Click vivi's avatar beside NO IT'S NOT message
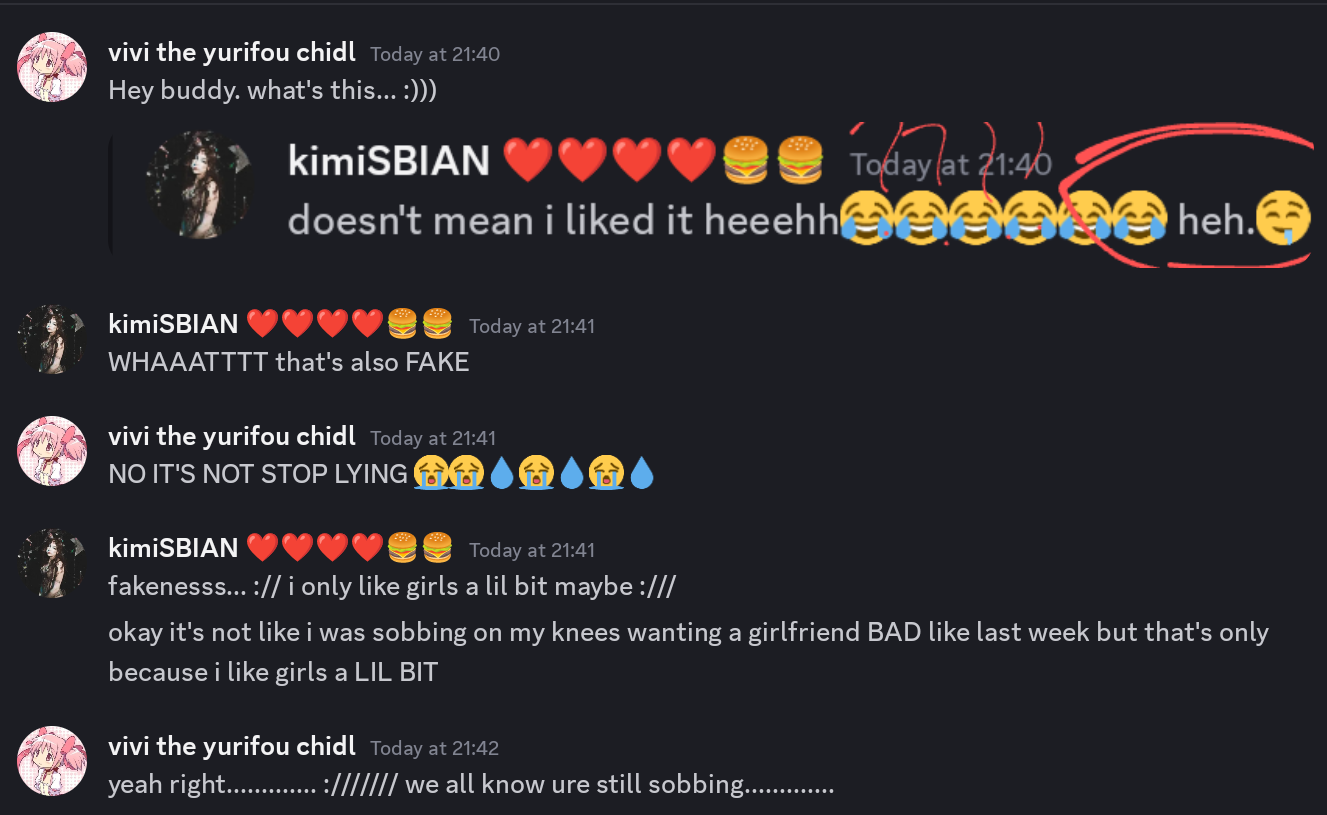 [52, 451]
